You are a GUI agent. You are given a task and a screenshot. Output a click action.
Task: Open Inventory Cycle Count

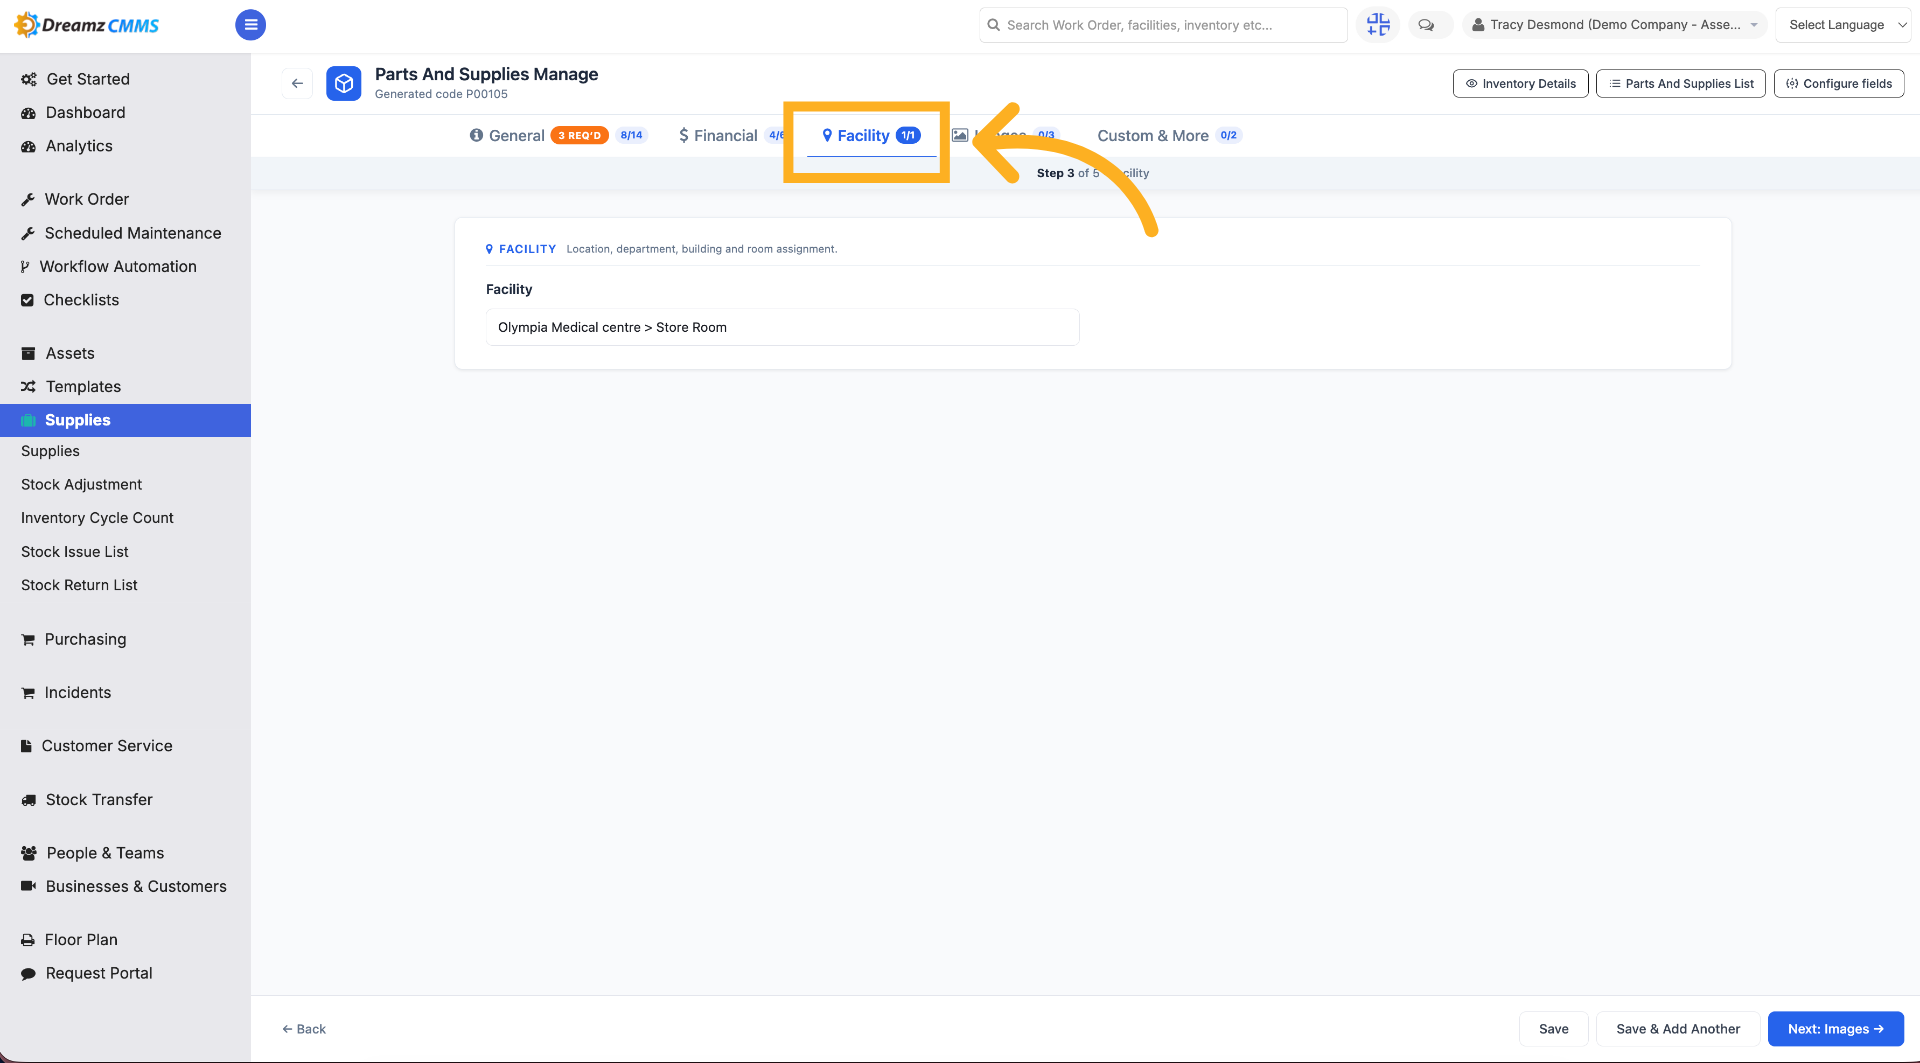(x=97, y=518)
